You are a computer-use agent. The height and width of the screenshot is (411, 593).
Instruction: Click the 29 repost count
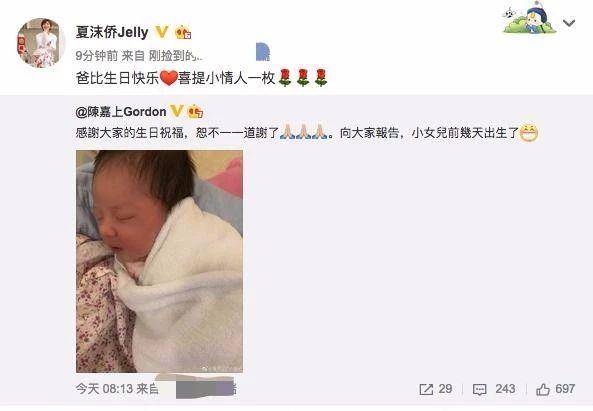click(x=445, y=389)
